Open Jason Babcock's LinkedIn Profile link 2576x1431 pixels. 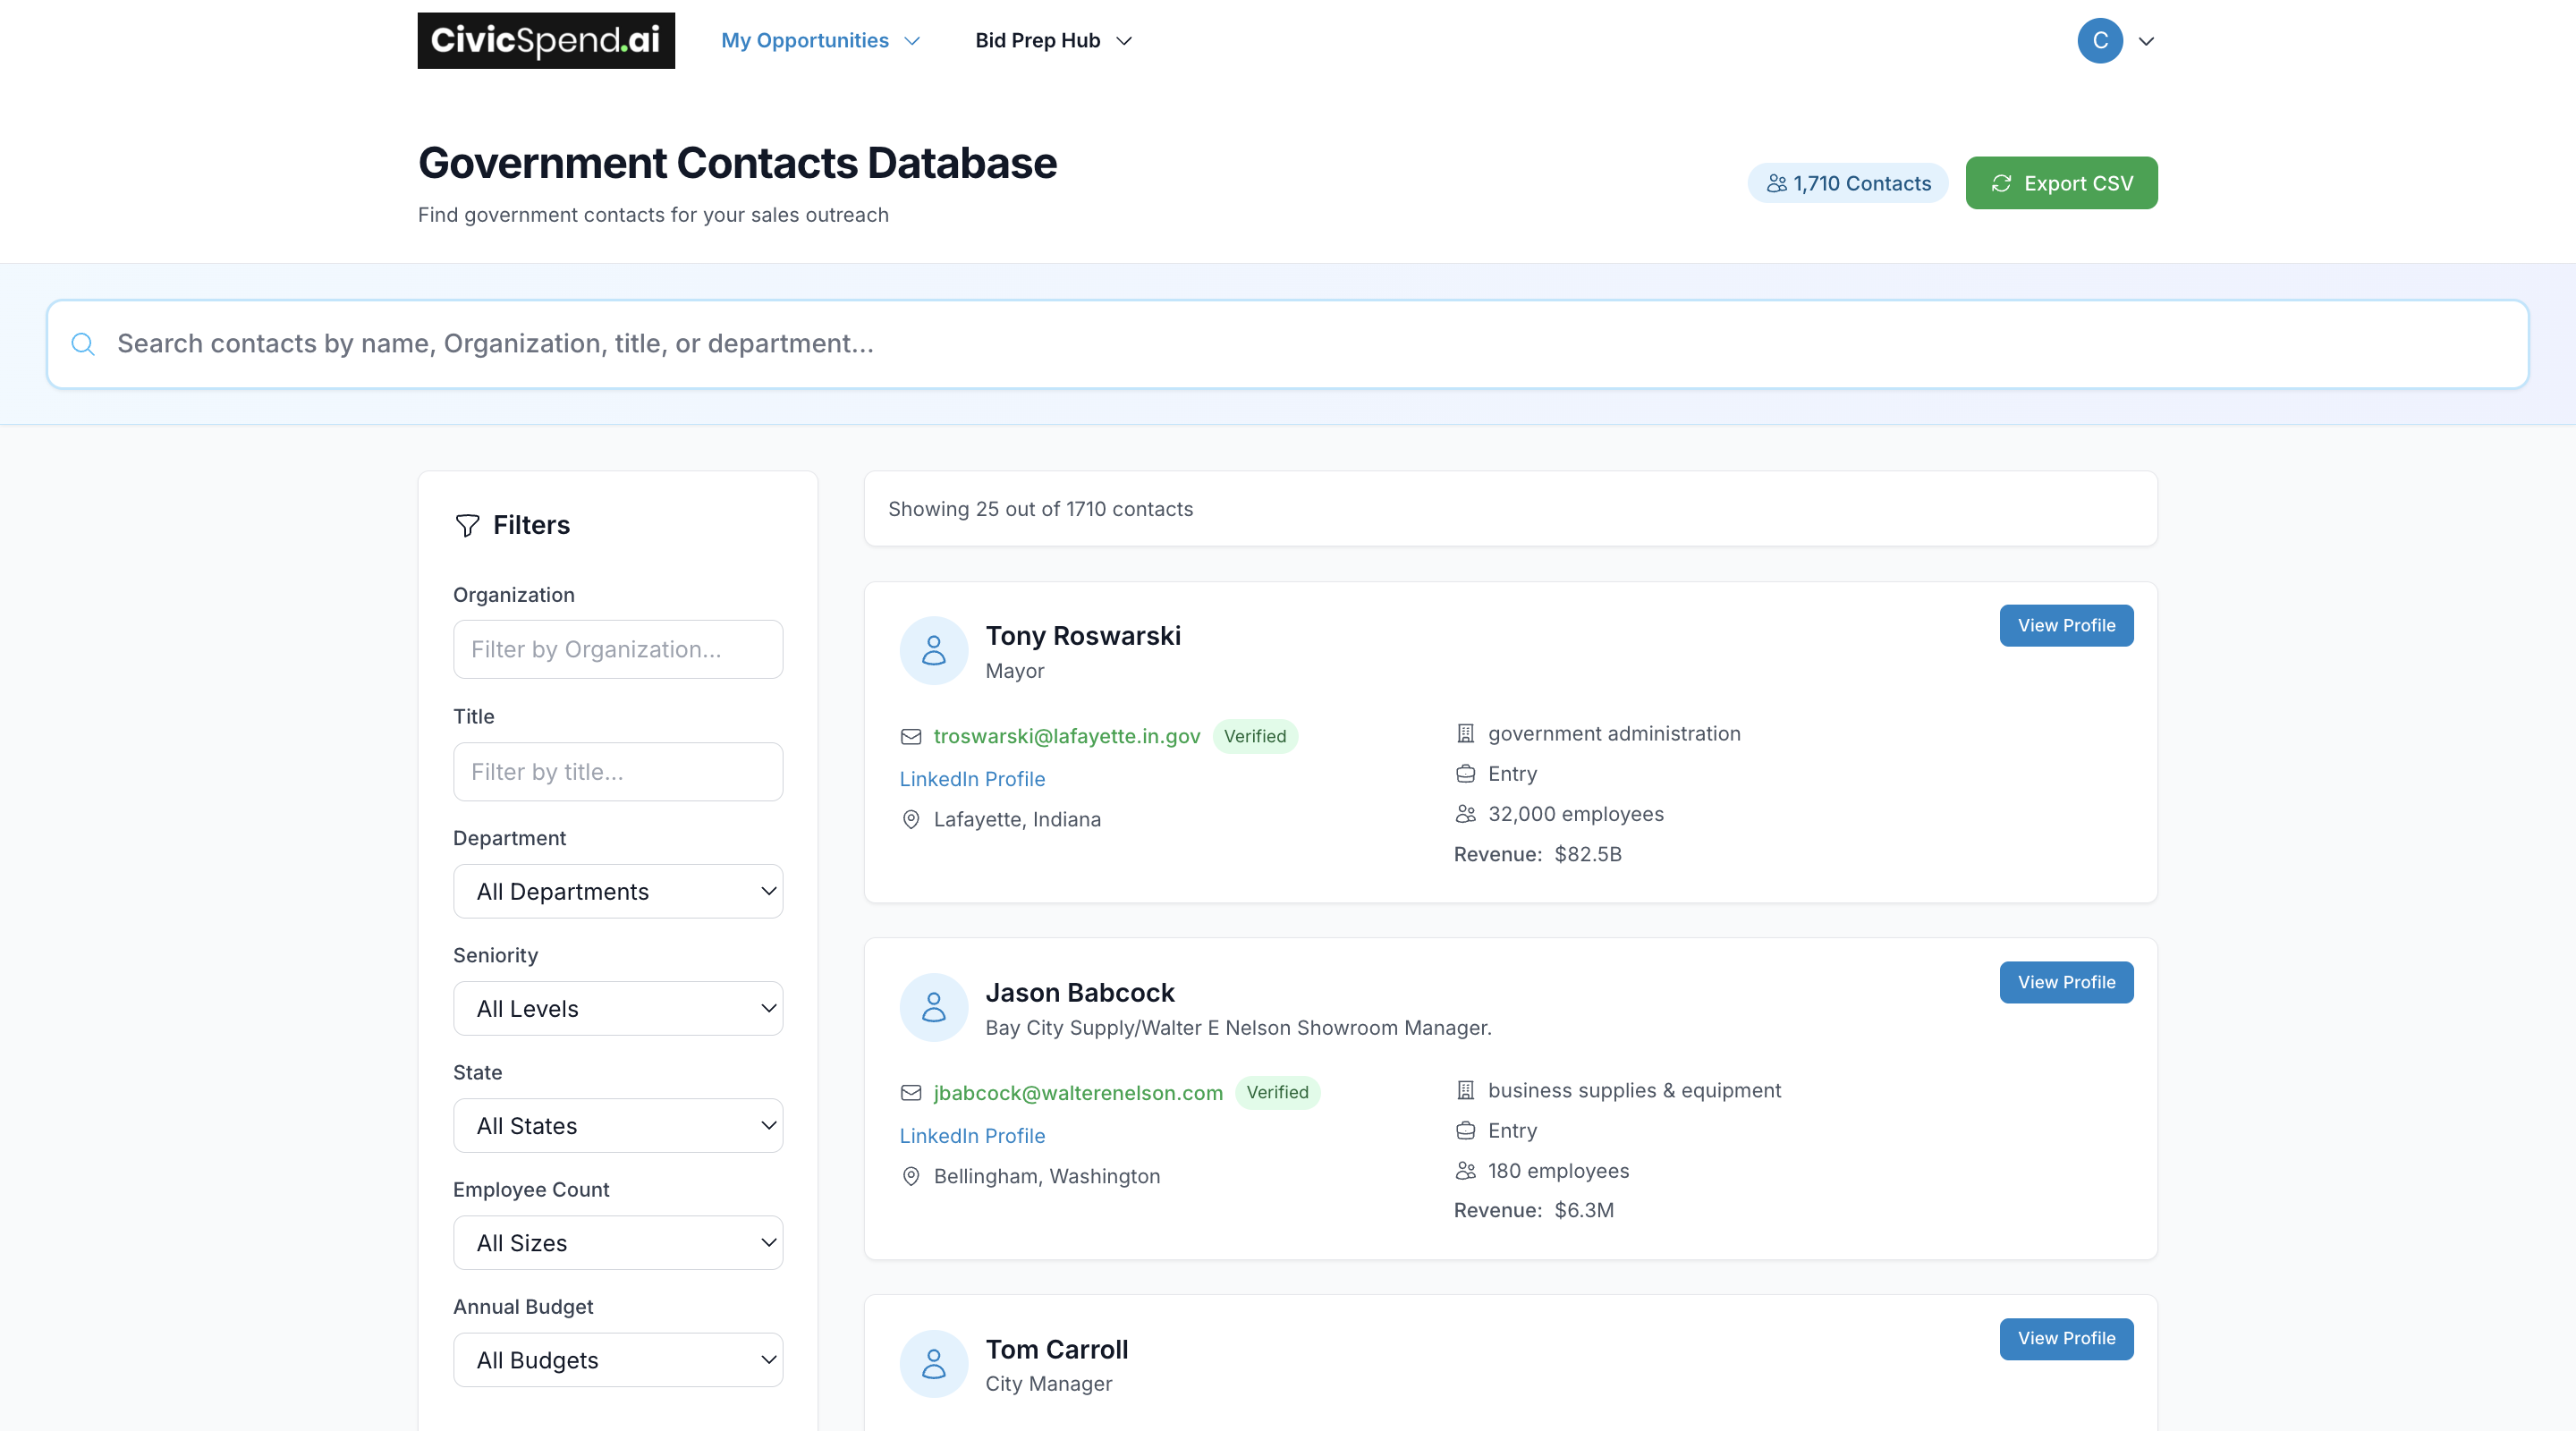971,1135
